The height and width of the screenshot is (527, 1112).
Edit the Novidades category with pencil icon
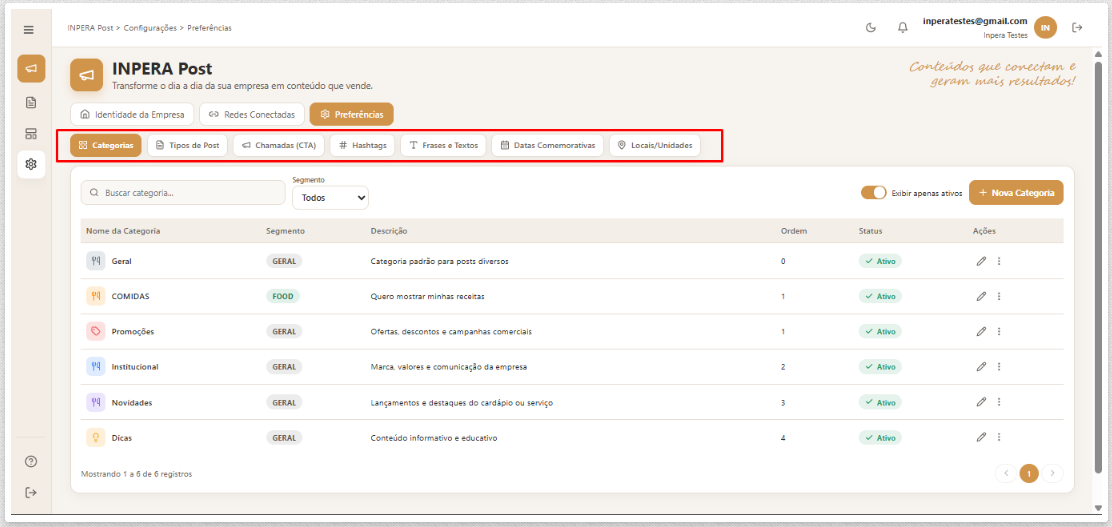pos(982,402)
